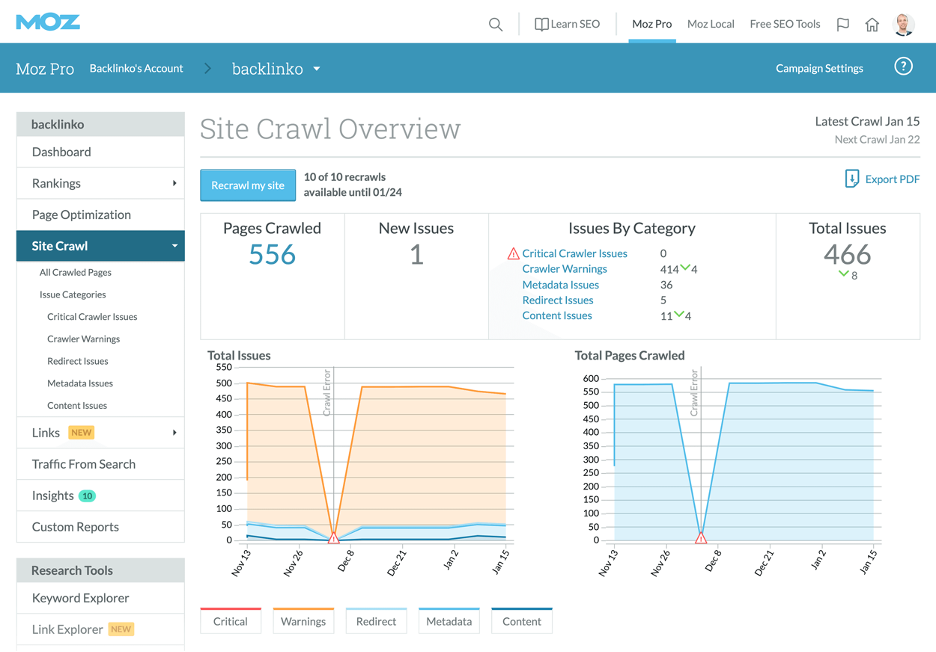Open Crawler Warnings sidebar subitem
936x652 pixels.
click(84, 339)
